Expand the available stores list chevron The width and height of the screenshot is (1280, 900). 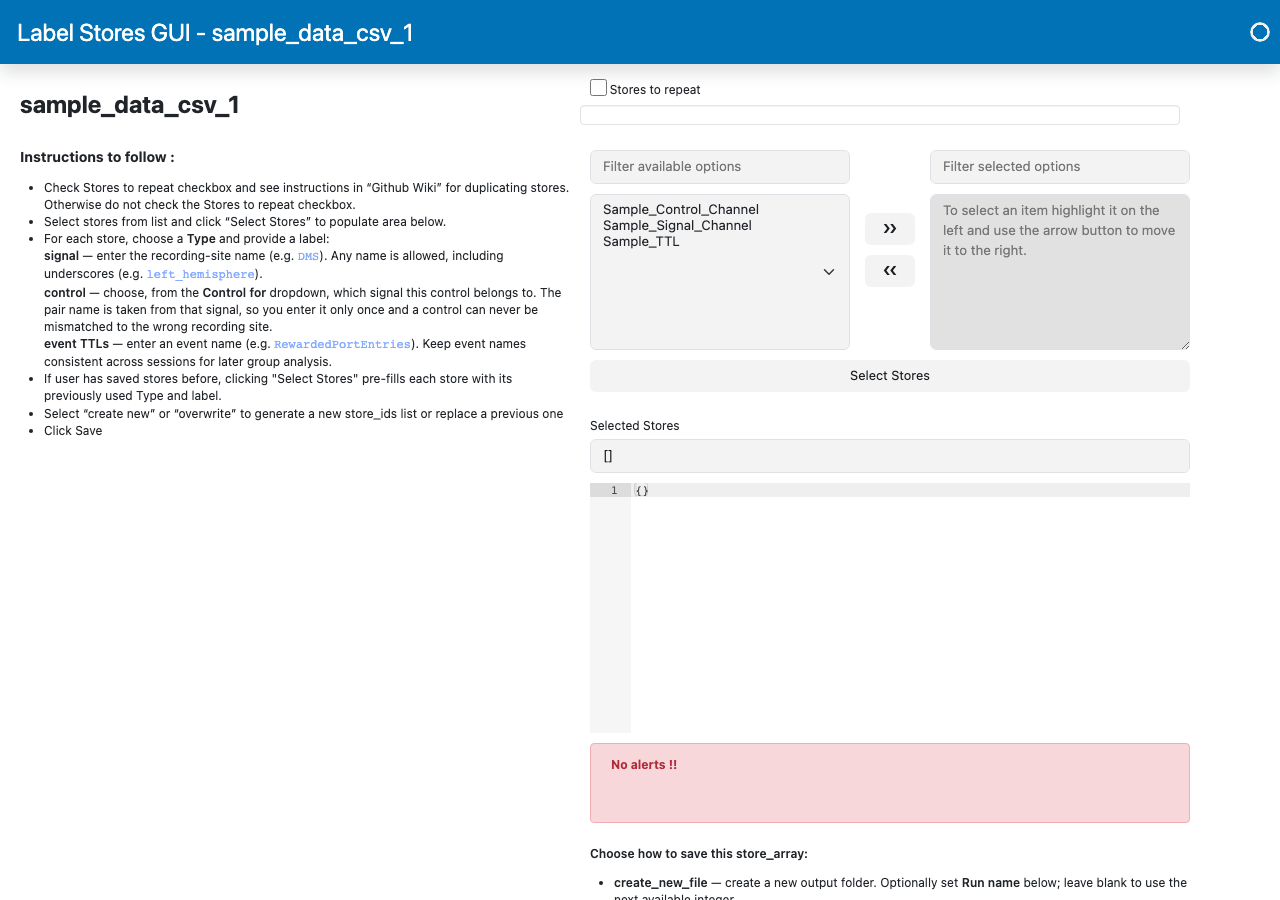coord(829,272)
